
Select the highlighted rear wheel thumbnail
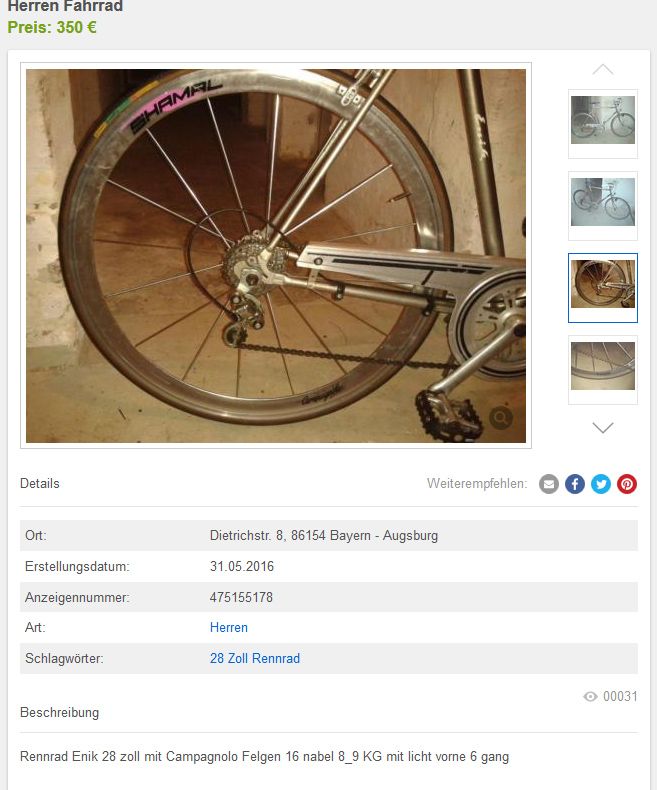coord(603,288)
